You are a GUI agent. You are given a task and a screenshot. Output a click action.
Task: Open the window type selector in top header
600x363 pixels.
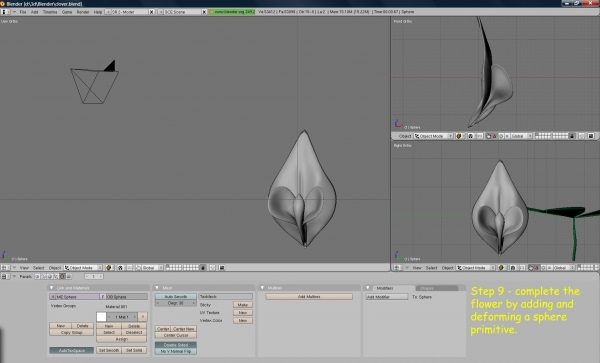point(5,12)
